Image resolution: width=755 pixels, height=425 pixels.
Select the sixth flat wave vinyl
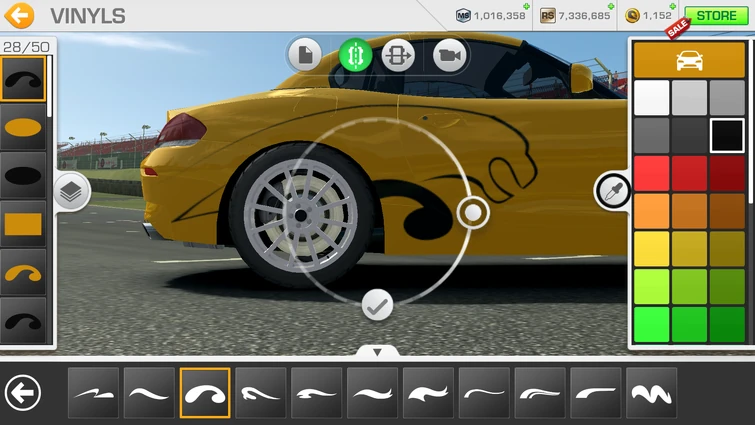point(373,393)
